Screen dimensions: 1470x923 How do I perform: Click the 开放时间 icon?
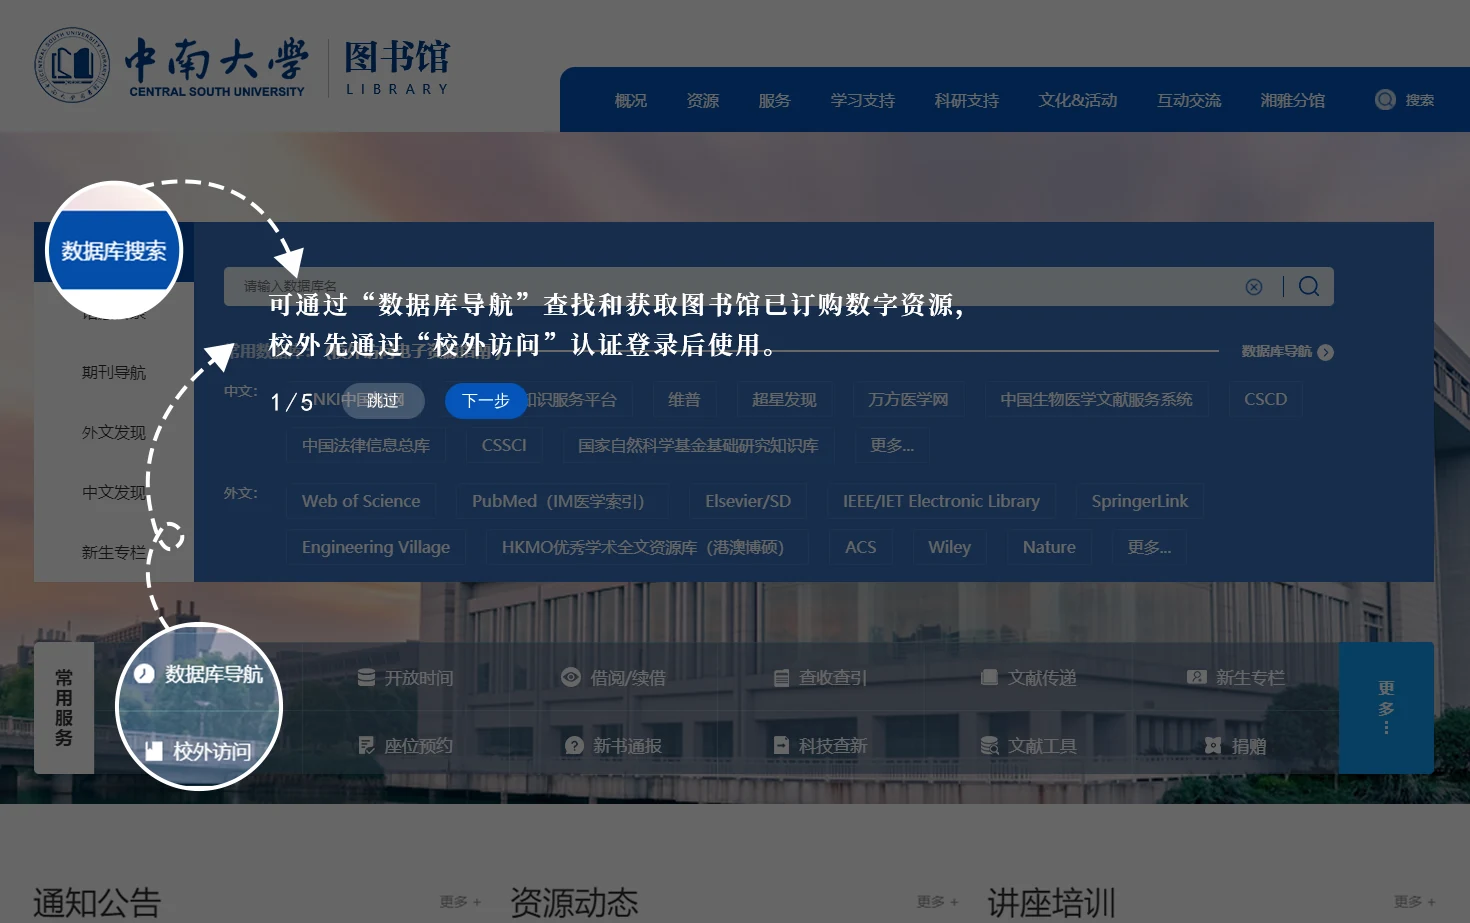[366, 678]
